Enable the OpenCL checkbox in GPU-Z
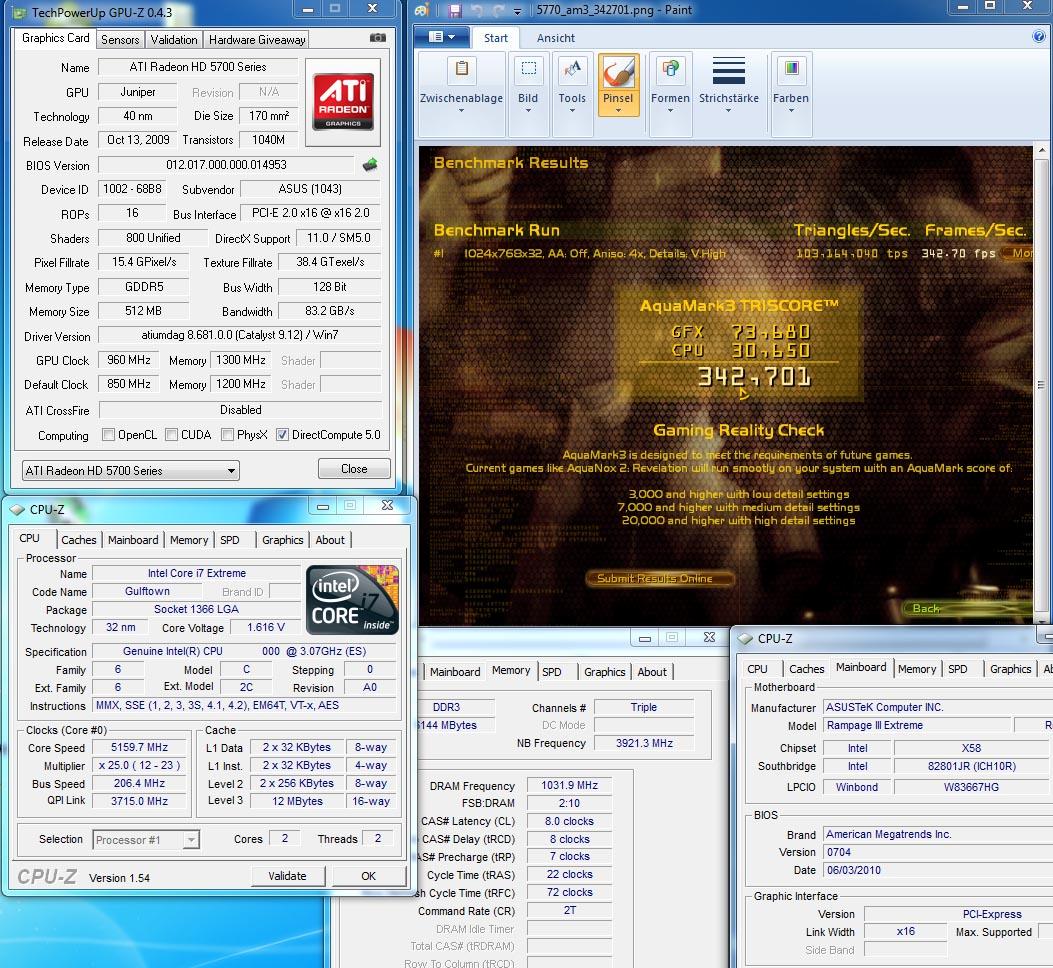Screen dimensions: 1053x968 click(108, 435)
